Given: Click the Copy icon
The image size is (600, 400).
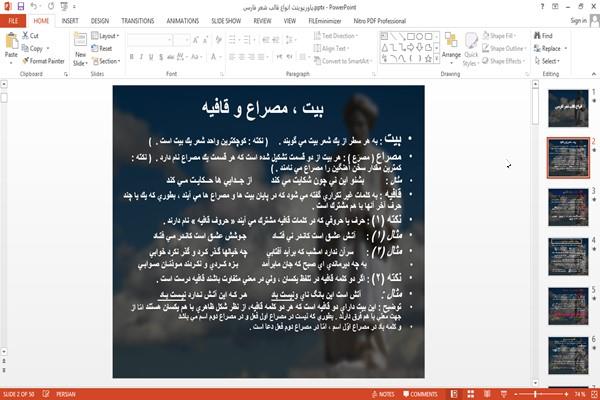Looking at the screenshot, I should coord(25,48).
